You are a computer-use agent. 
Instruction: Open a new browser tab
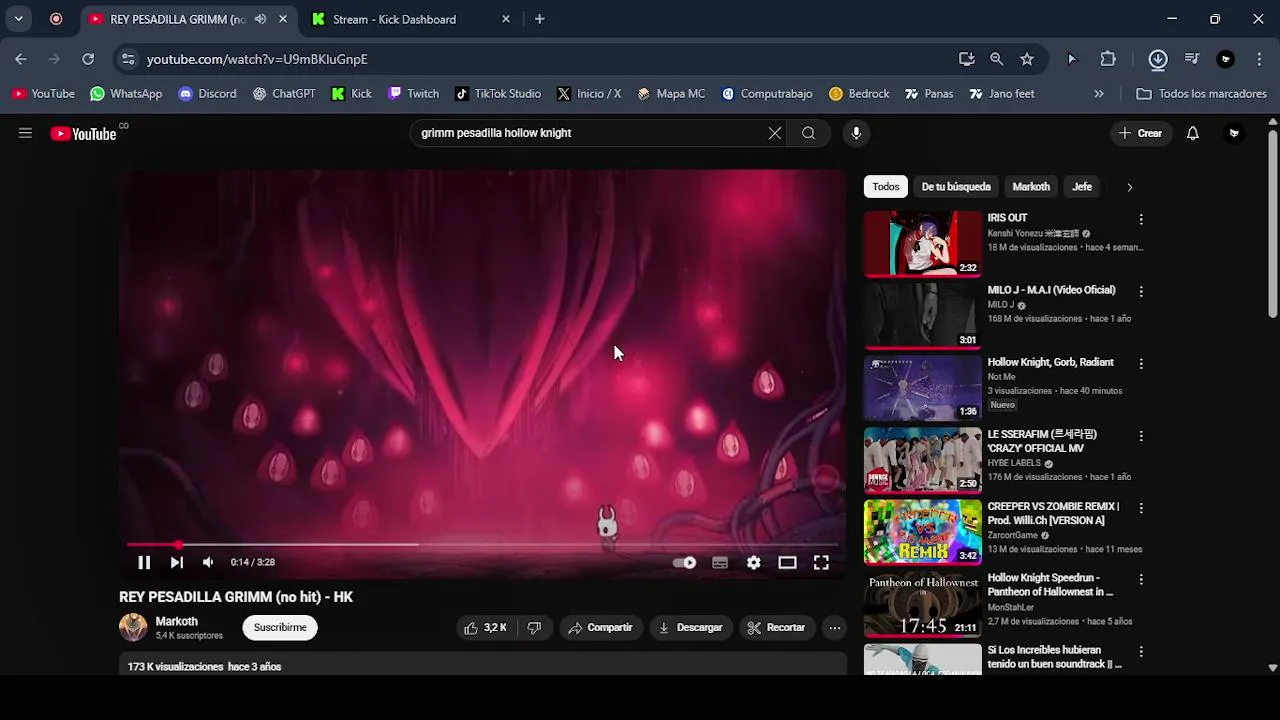point(540,19)
